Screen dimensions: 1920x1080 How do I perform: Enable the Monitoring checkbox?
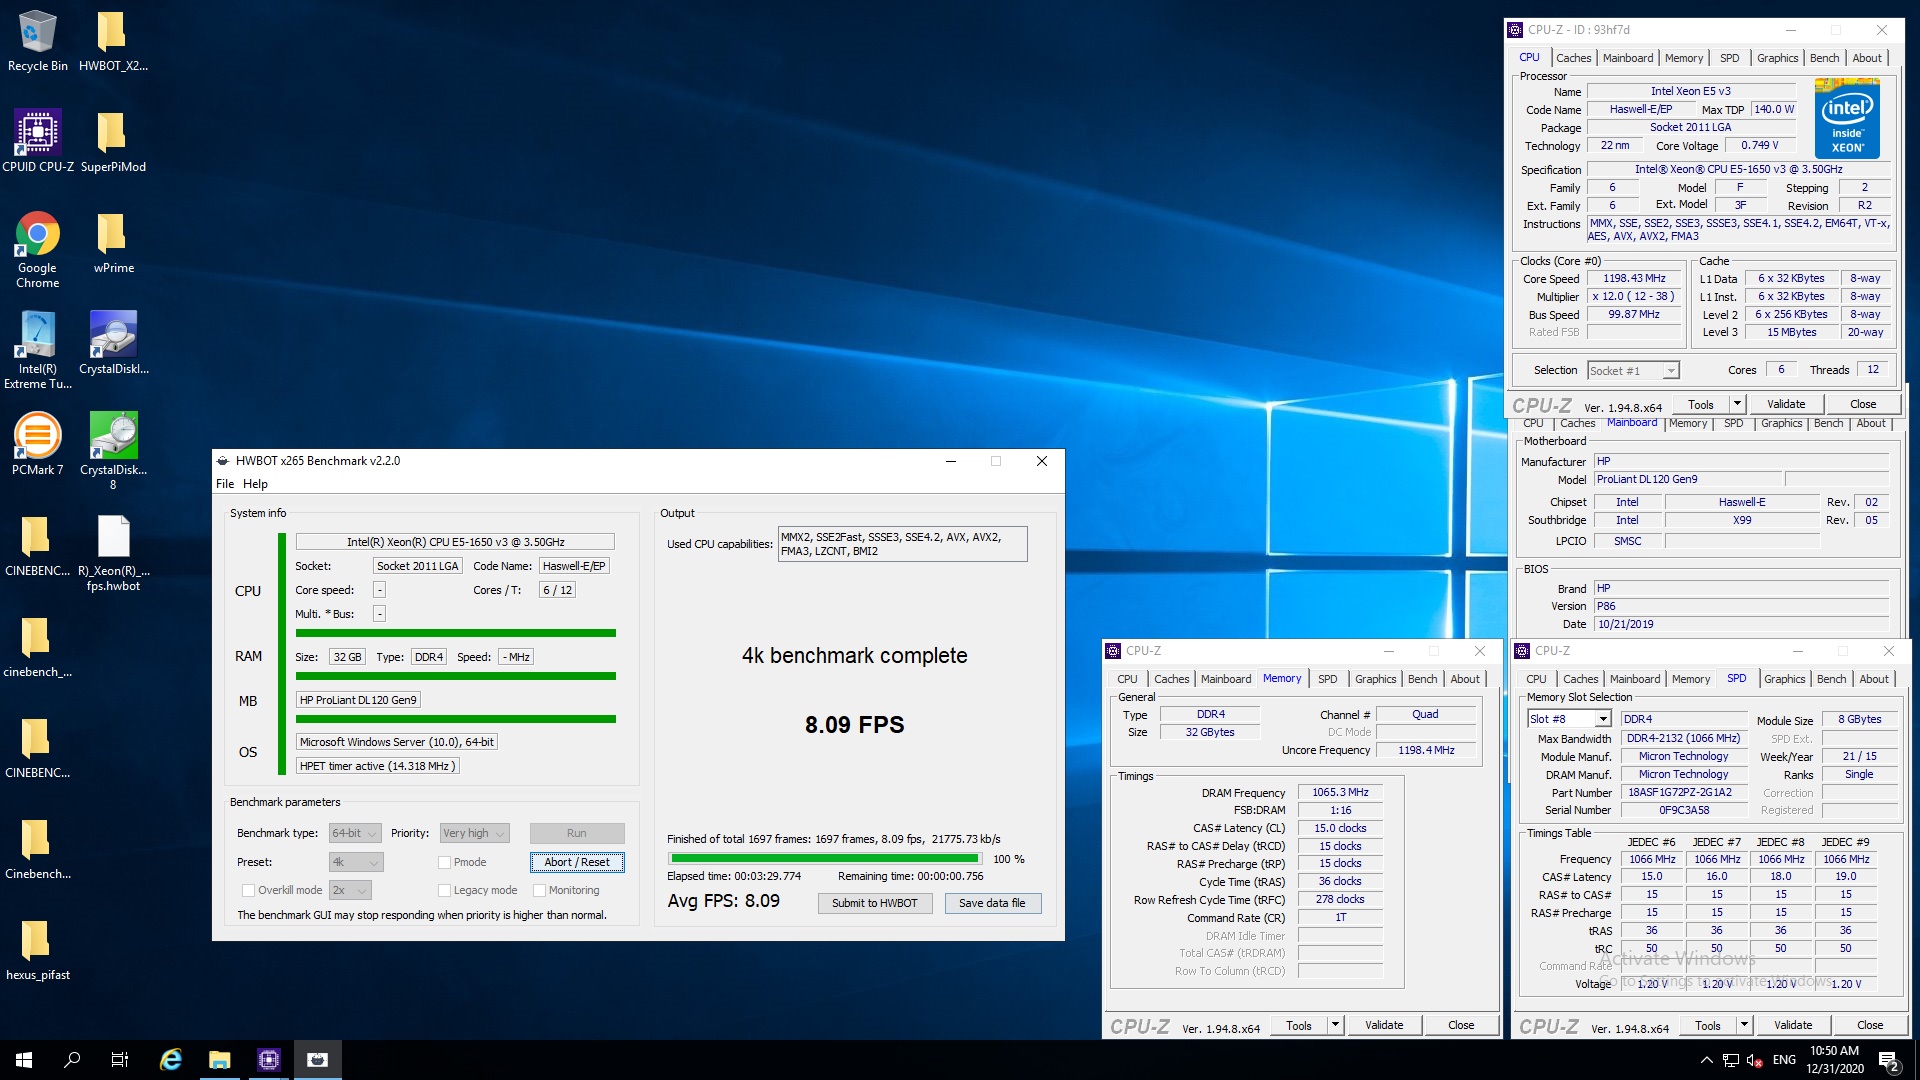pos(539,890)
